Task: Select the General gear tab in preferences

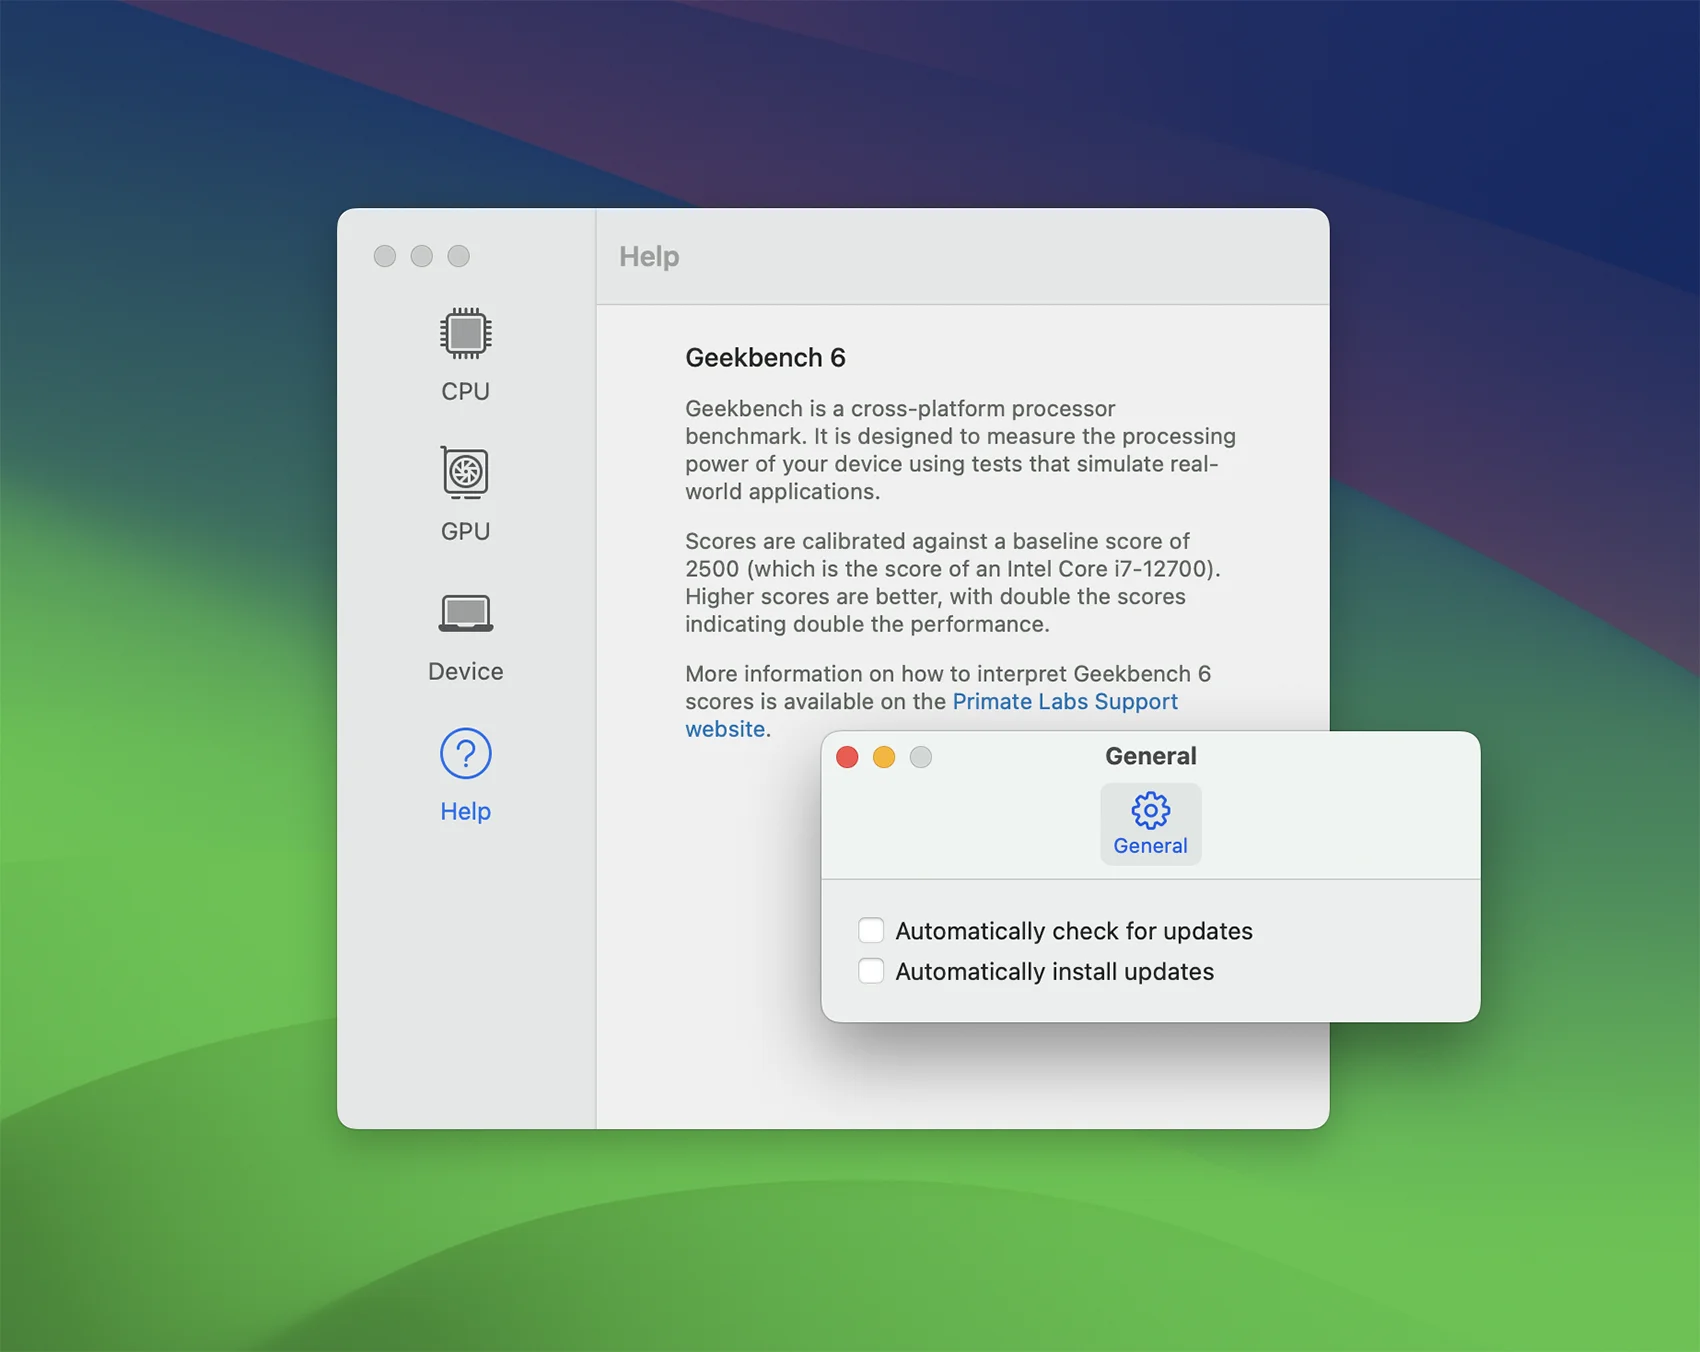Action: point(1150,824)
